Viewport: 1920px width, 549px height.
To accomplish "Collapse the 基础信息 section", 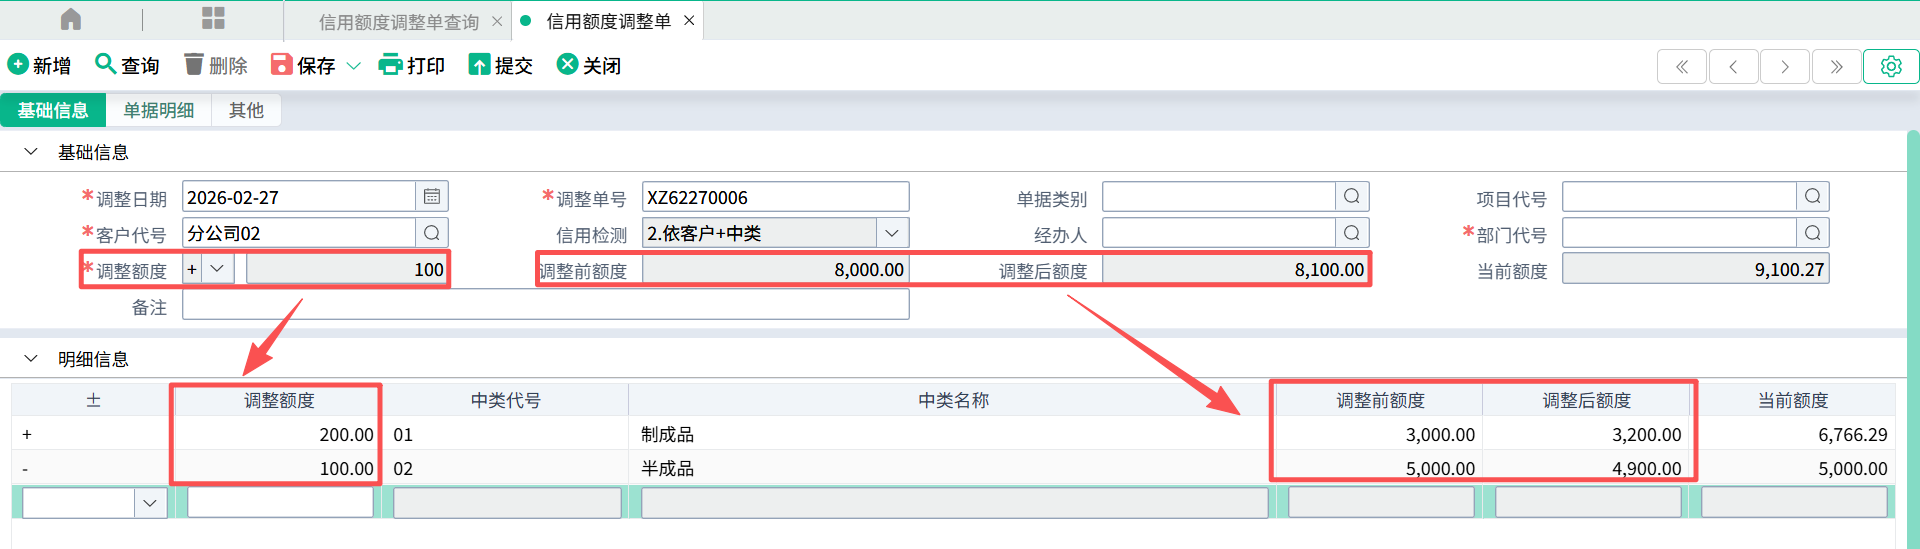I will point(31,152).
